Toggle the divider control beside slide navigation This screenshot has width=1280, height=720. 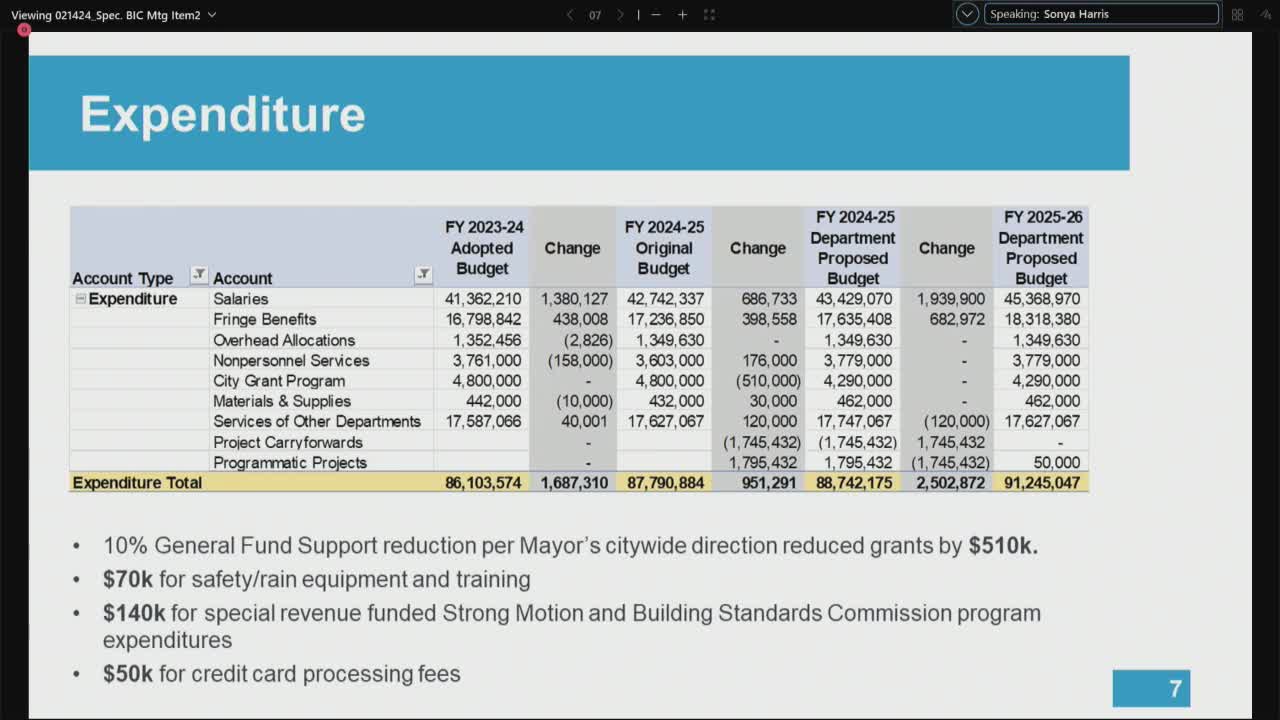637,15
